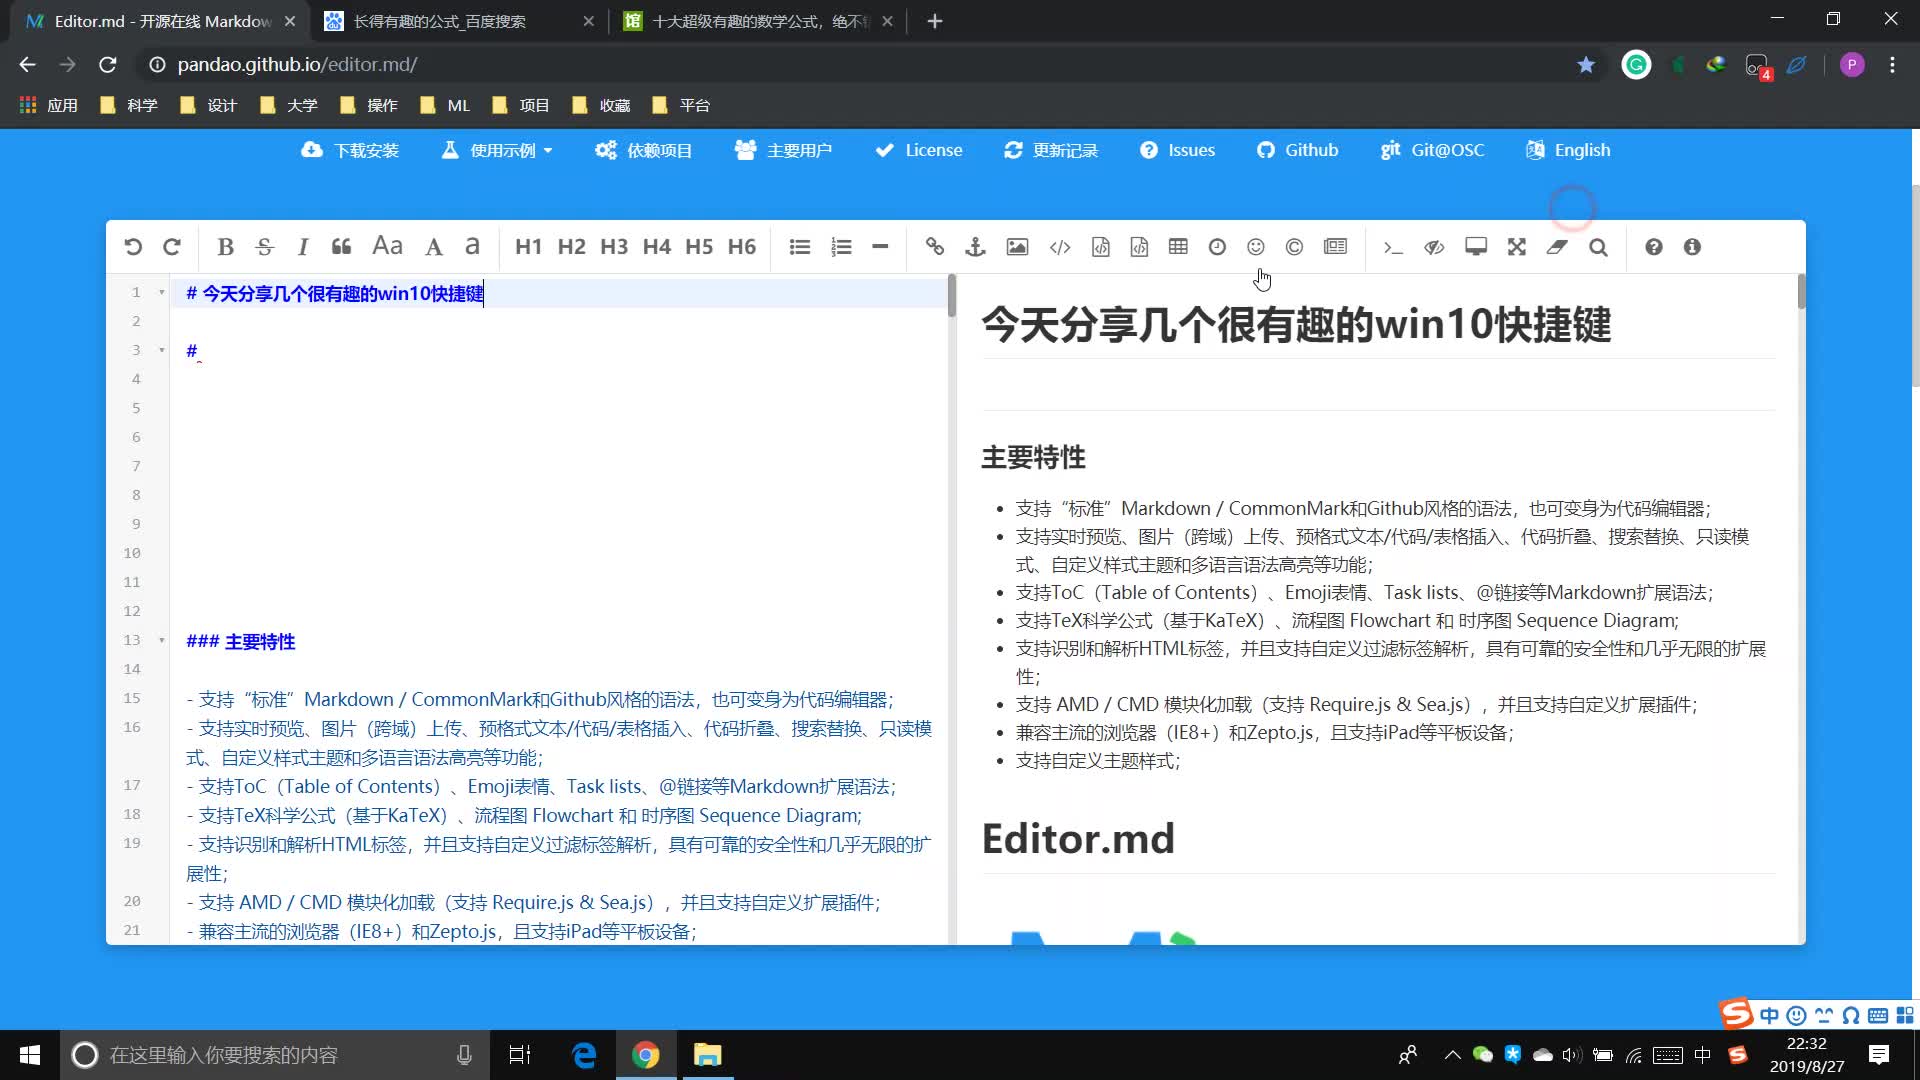Insert an H5 heading

tap(699, 247)
